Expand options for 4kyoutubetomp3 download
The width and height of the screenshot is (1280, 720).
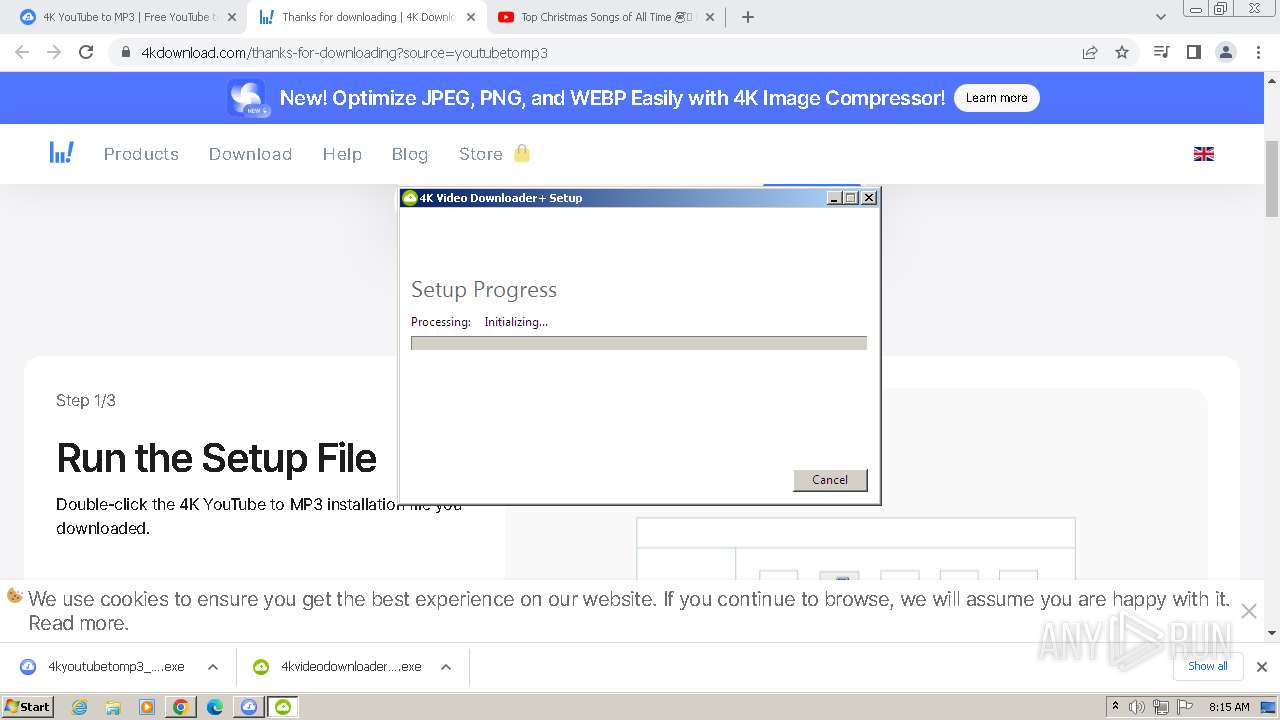point(213,667)
